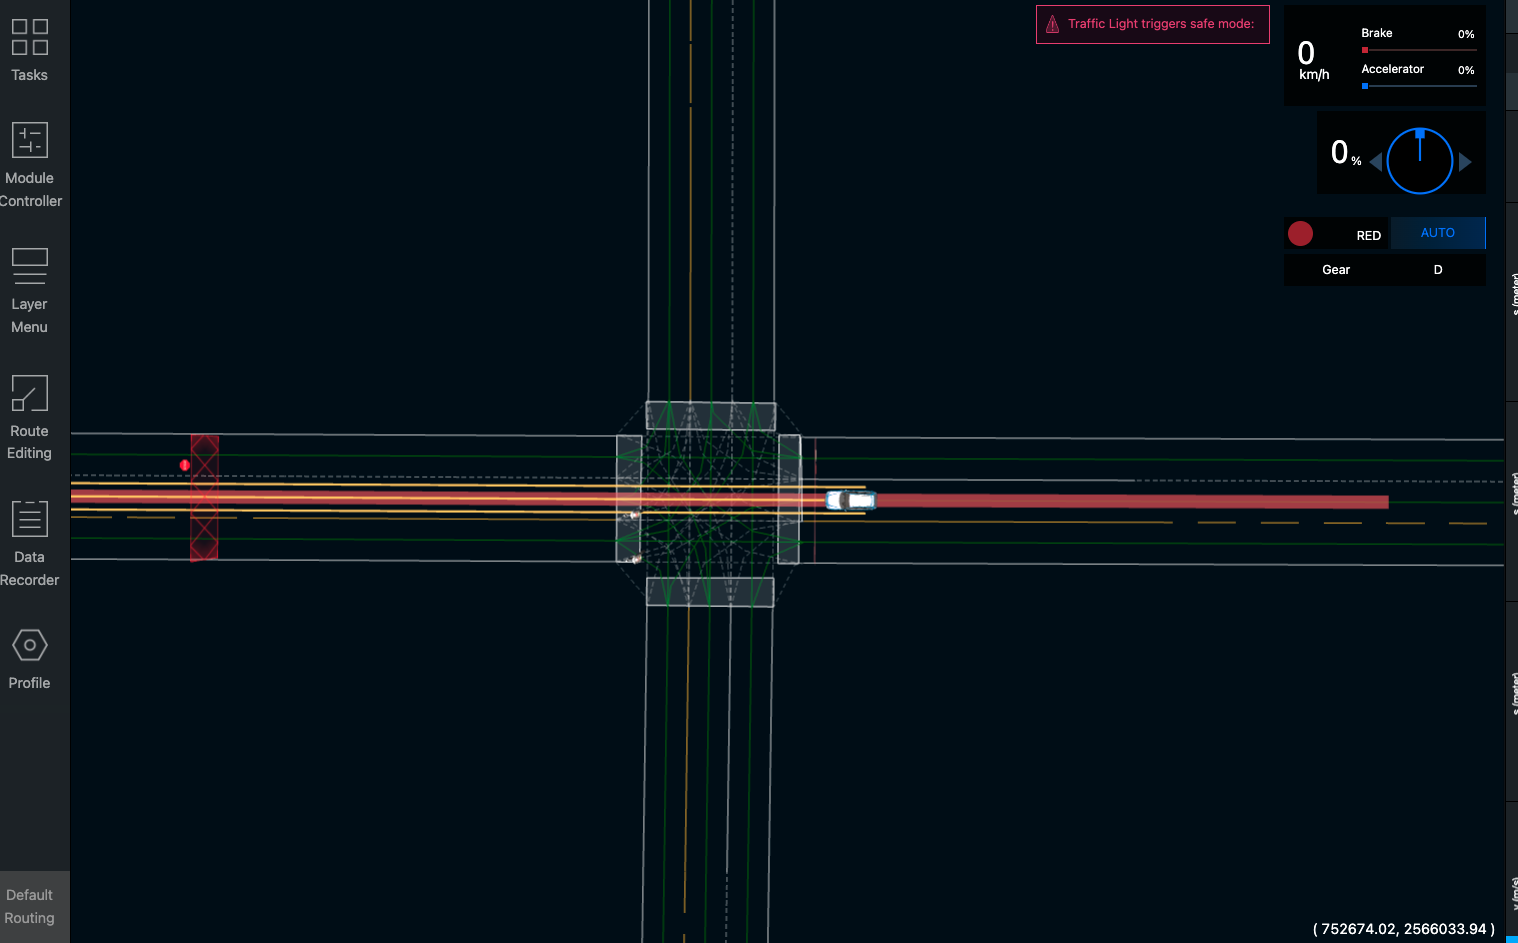Screen dimensions: 1518x943
Task: Open the Profile hexagon icon
Action: [30, 645]
